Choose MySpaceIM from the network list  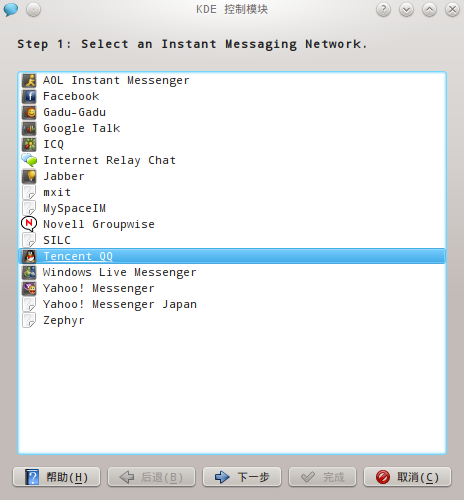(232, 208)
